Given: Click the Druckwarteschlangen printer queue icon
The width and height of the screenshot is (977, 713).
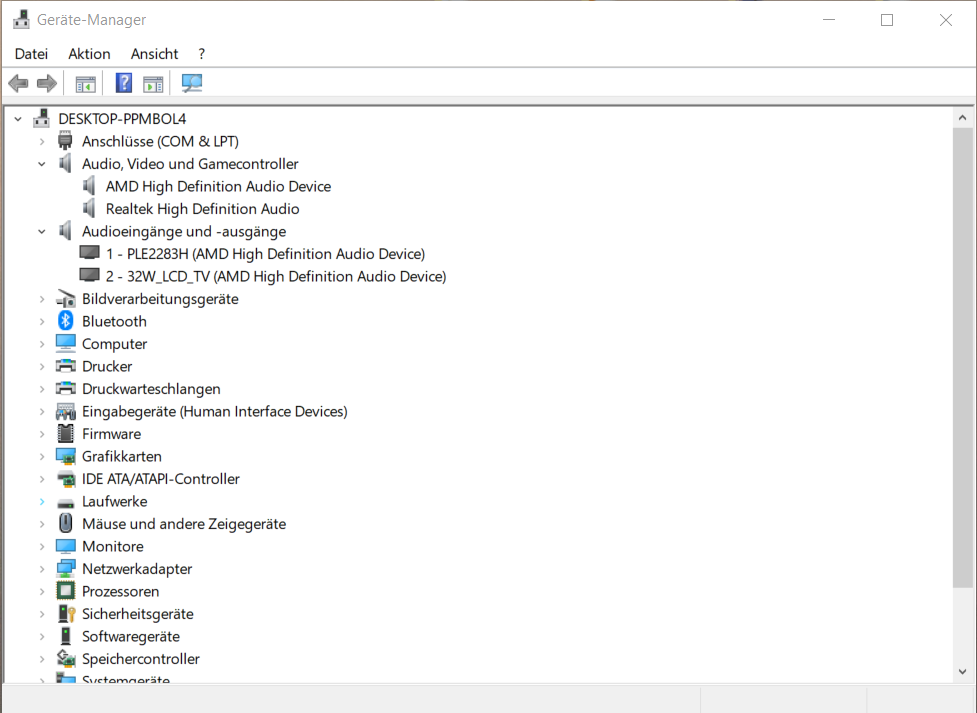Looking at the screenshot, I should 65,388.
